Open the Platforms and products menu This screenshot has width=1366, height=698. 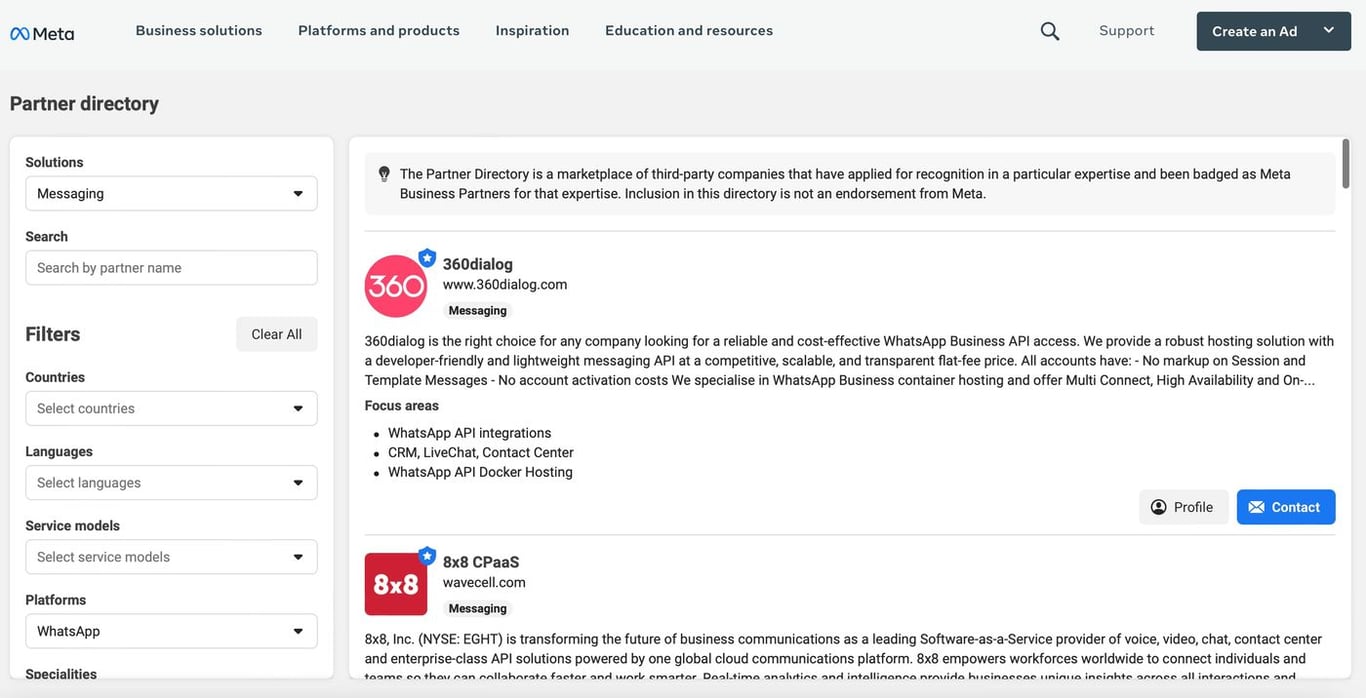(379, 31)
